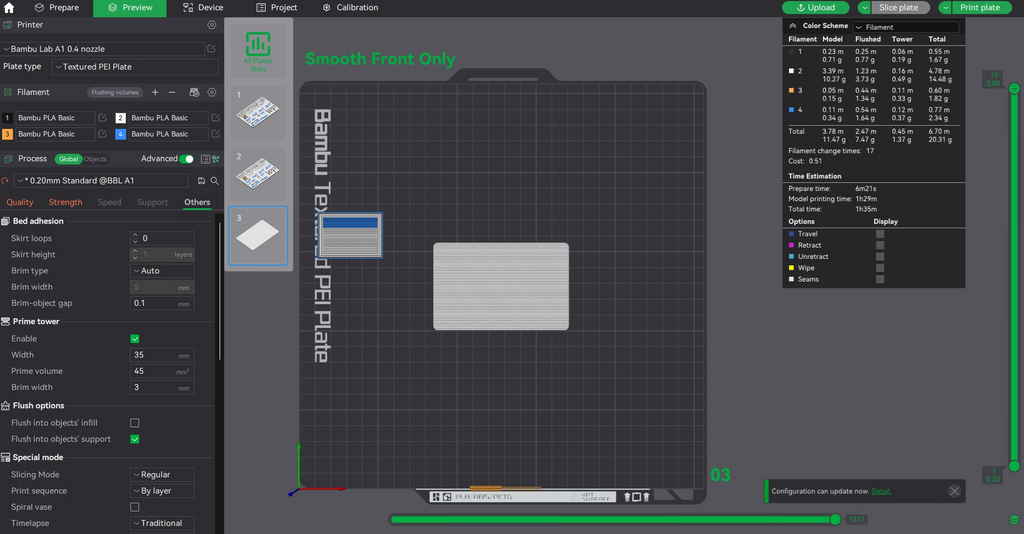Viewport: 1024px width, 534px height.
Task: Open the home screen icon
Action: click(8, 8)
